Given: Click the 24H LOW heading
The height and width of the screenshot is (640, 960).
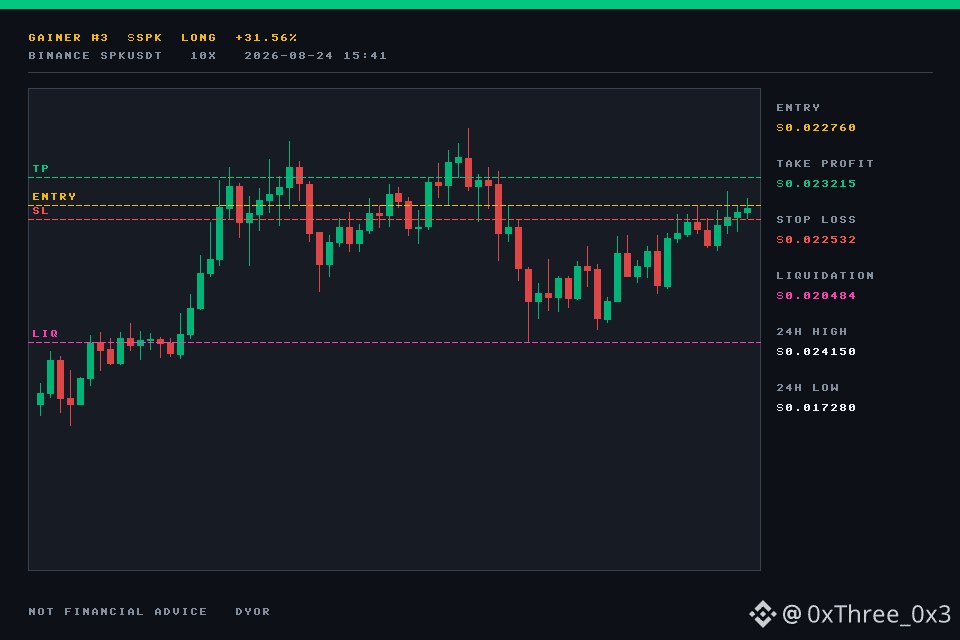Looking at the screenshot, I should (807, 387).
